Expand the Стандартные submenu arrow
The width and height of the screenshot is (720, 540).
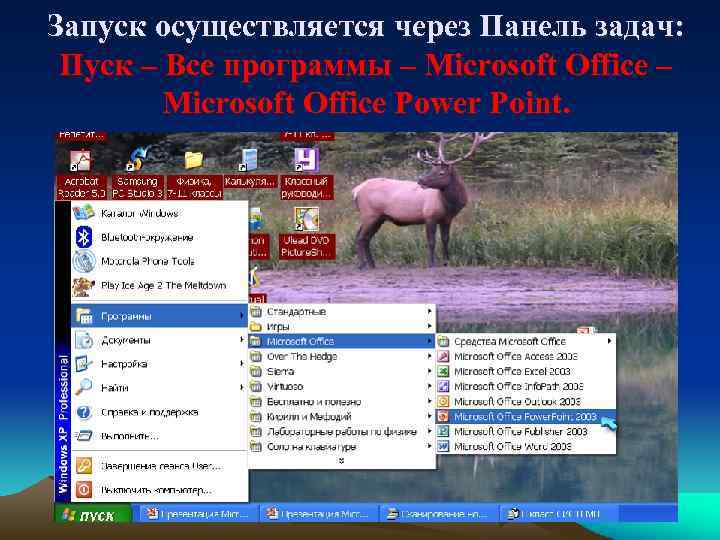pos(429,311)
